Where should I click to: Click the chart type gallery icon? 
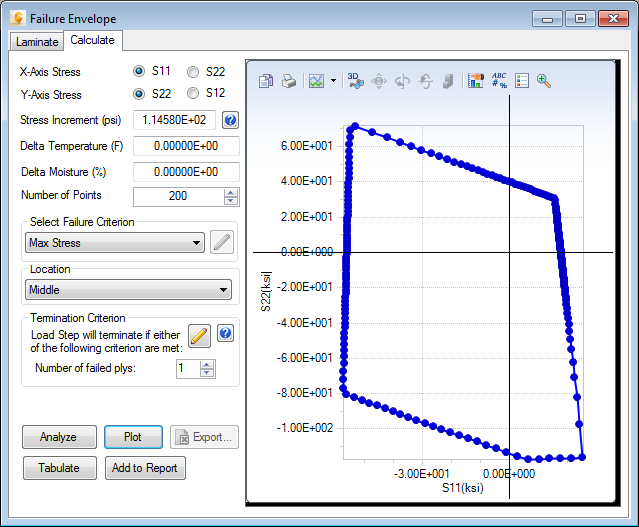point(316,81)
